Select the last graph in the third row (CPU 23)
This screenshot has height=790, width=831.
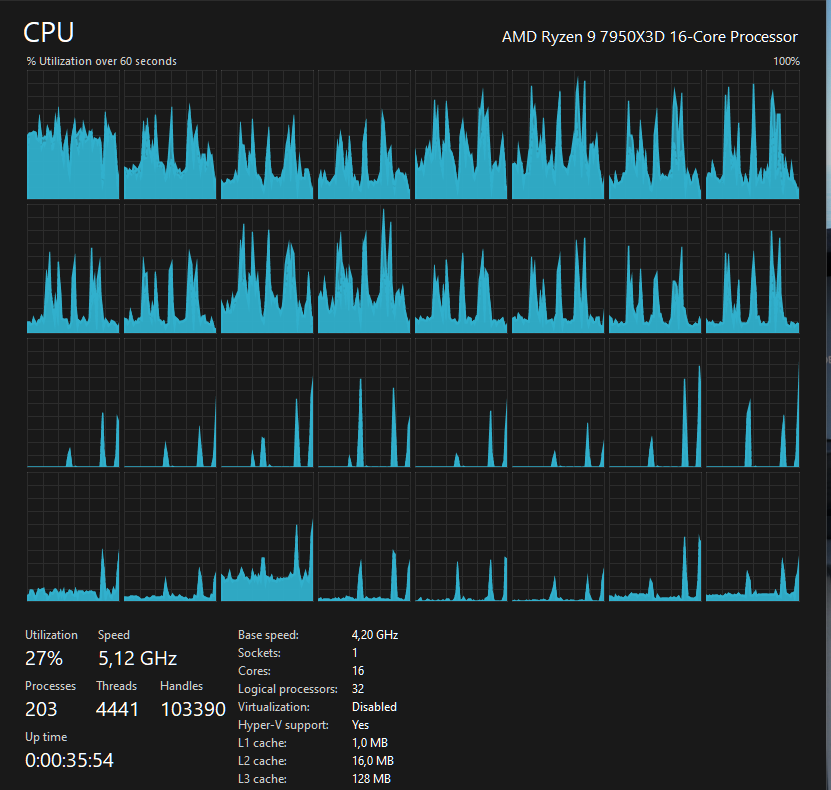(753, 403)
